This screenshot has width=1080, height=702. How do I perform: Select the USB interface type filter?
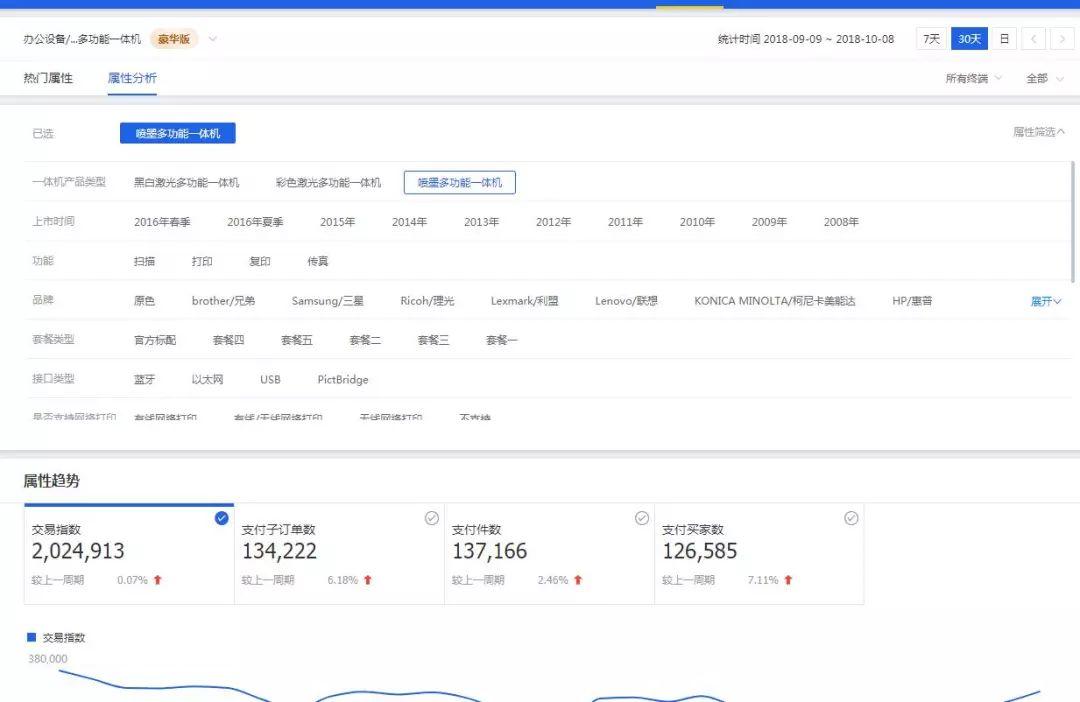270,380
